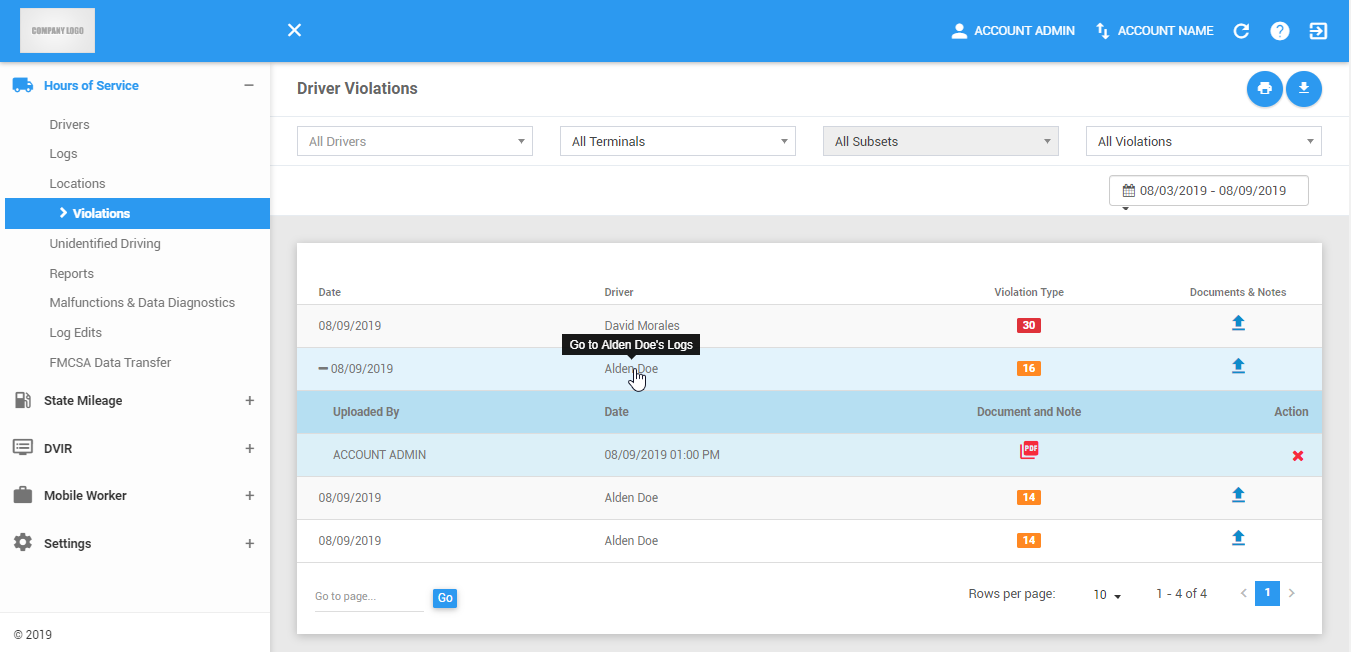Print the Driver Violations report
This screenshot has width=1351, height=652.
coord(1264,89)
